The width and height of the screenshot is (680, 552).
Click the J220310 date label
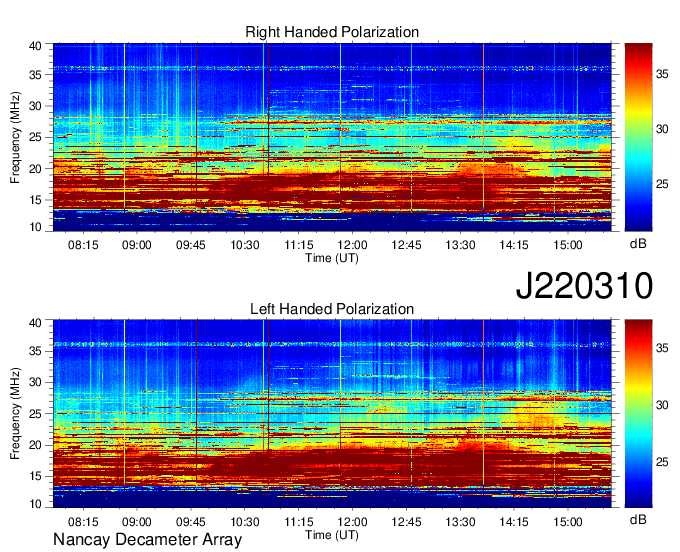pyautogui.click(x=584, y=285)
